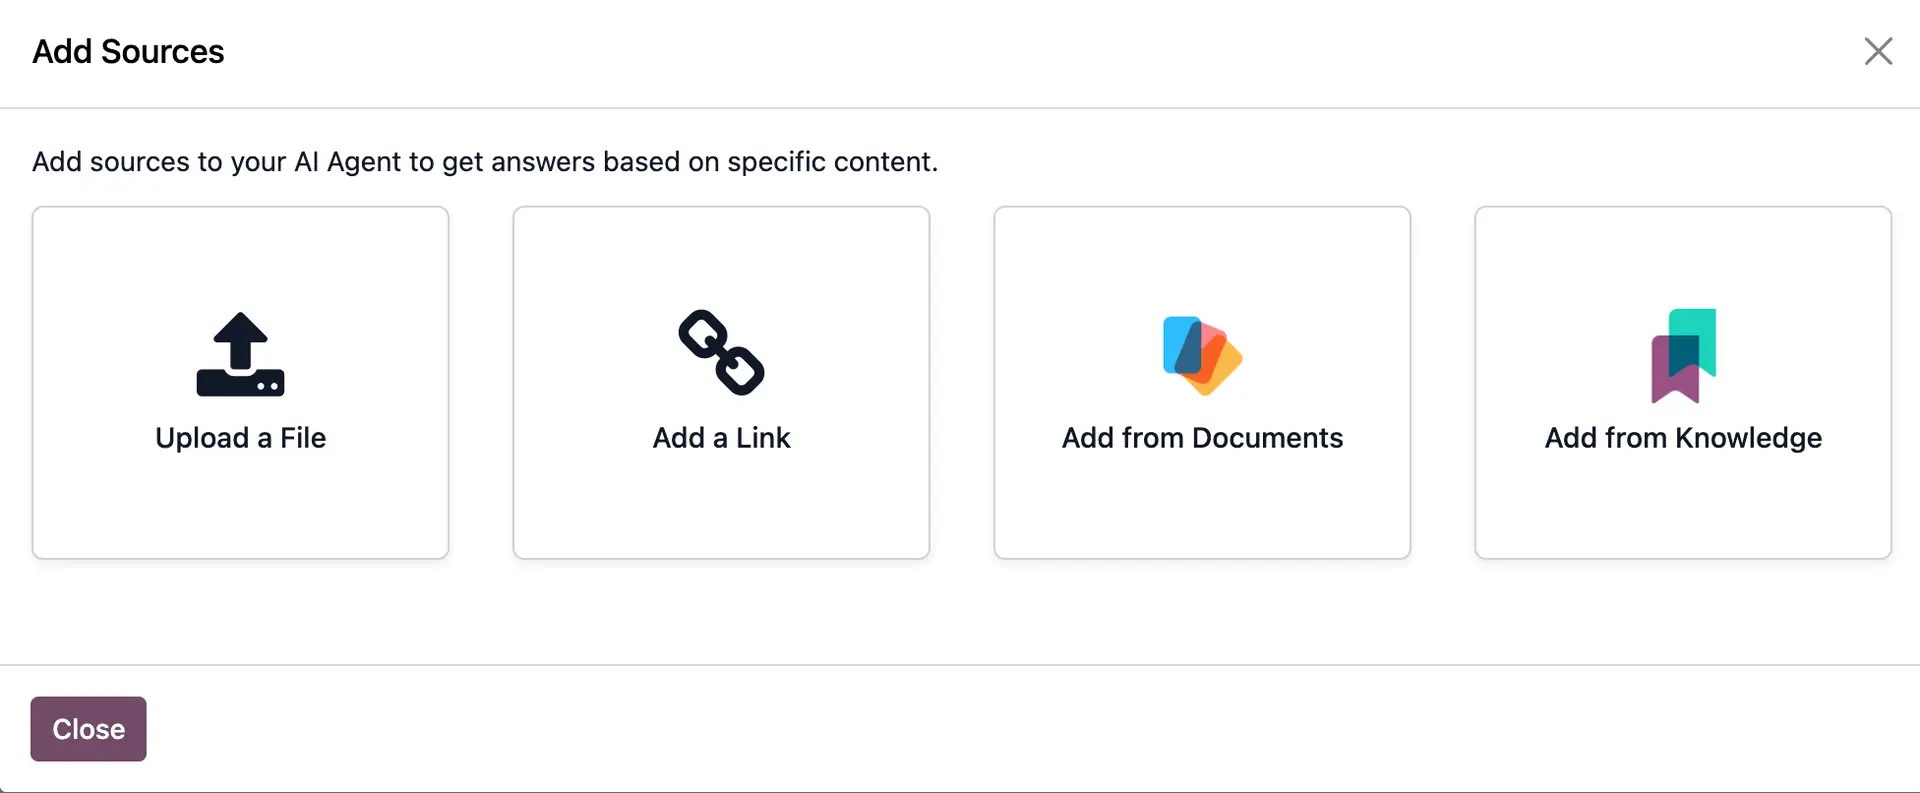Select the "Upload a File" label
The image size is (1920, 793).
240,438
